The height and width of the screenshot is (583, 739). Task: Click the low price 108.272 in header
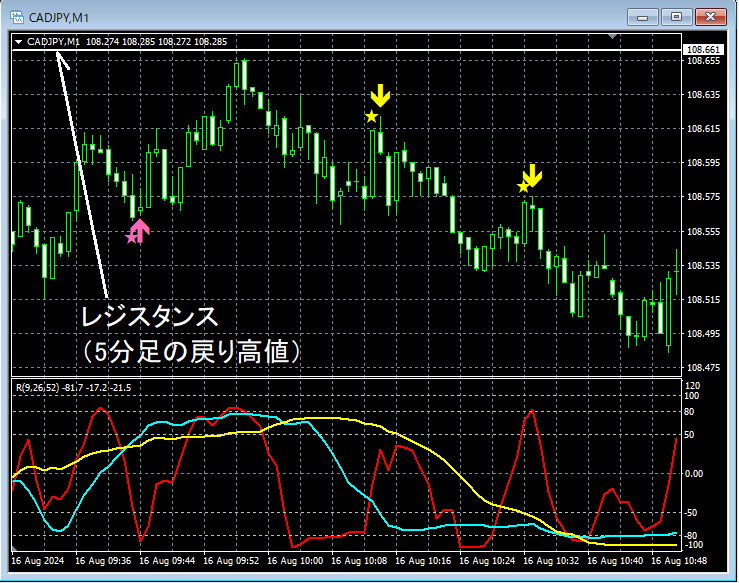[x=175, y=42]
